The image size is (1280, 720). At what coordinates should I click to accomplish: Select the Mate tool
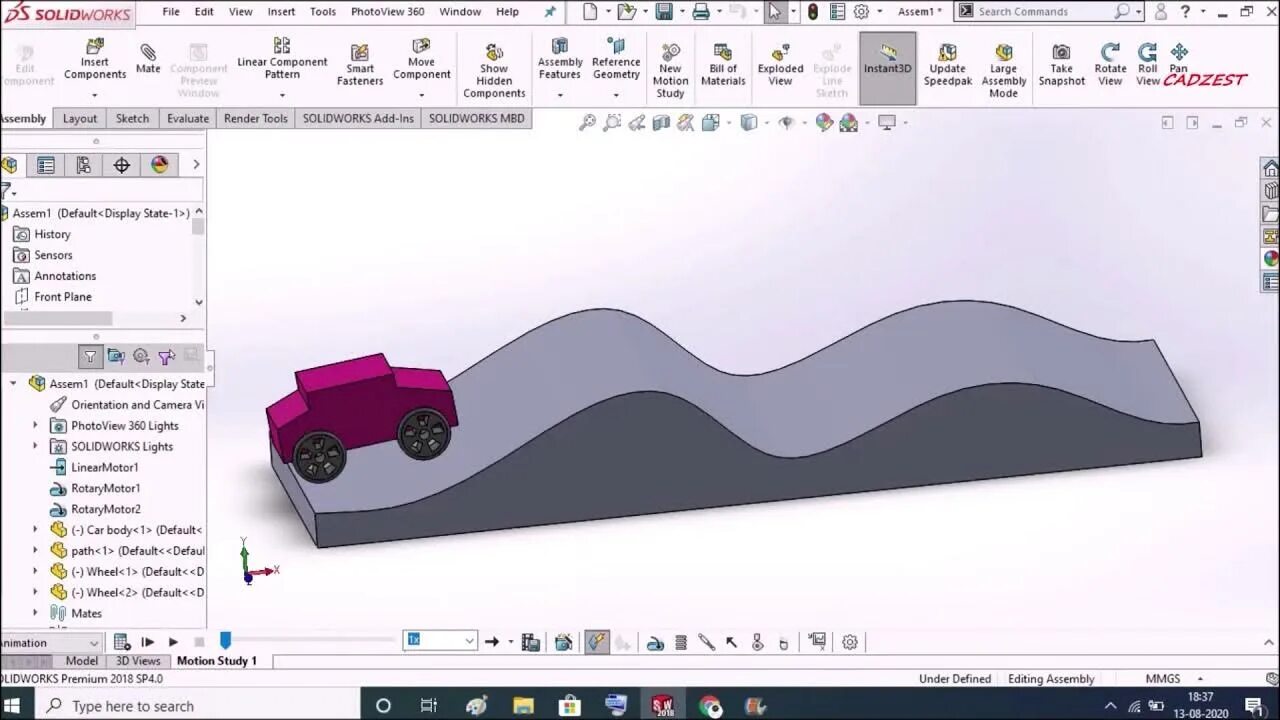tap(148, 55)
